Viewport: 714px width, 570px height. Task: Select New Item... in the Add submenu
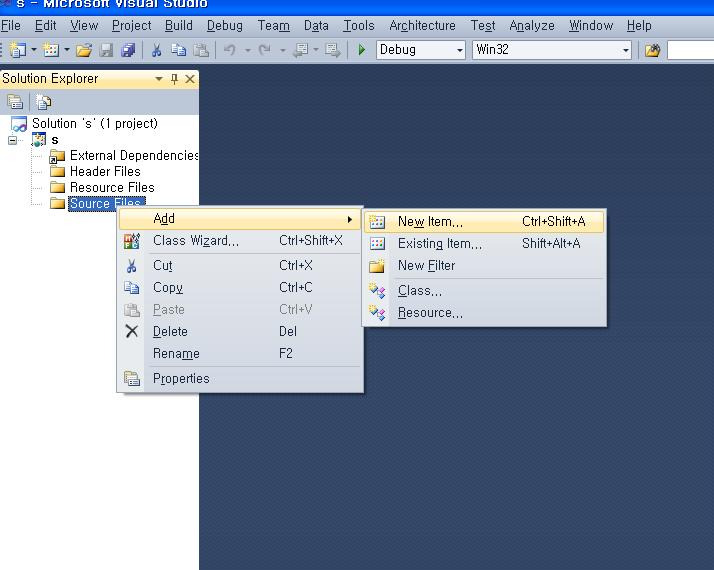tap(484, 222)
